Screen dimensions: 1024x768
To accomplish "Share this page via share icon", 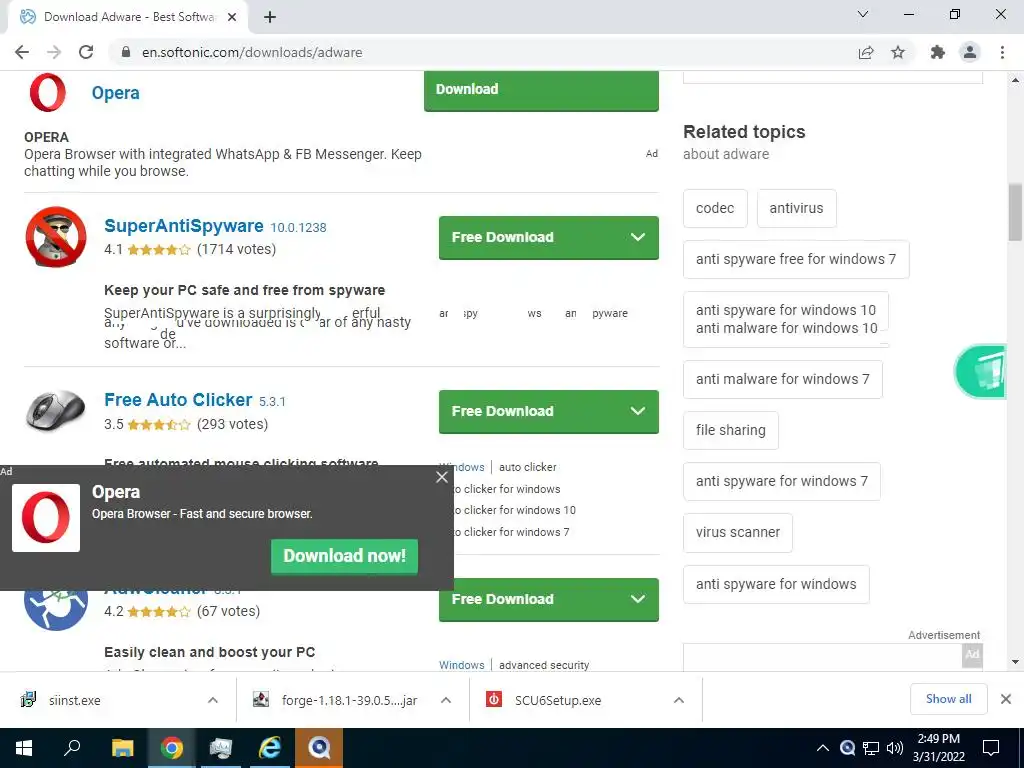I will (x=866, y=52).
